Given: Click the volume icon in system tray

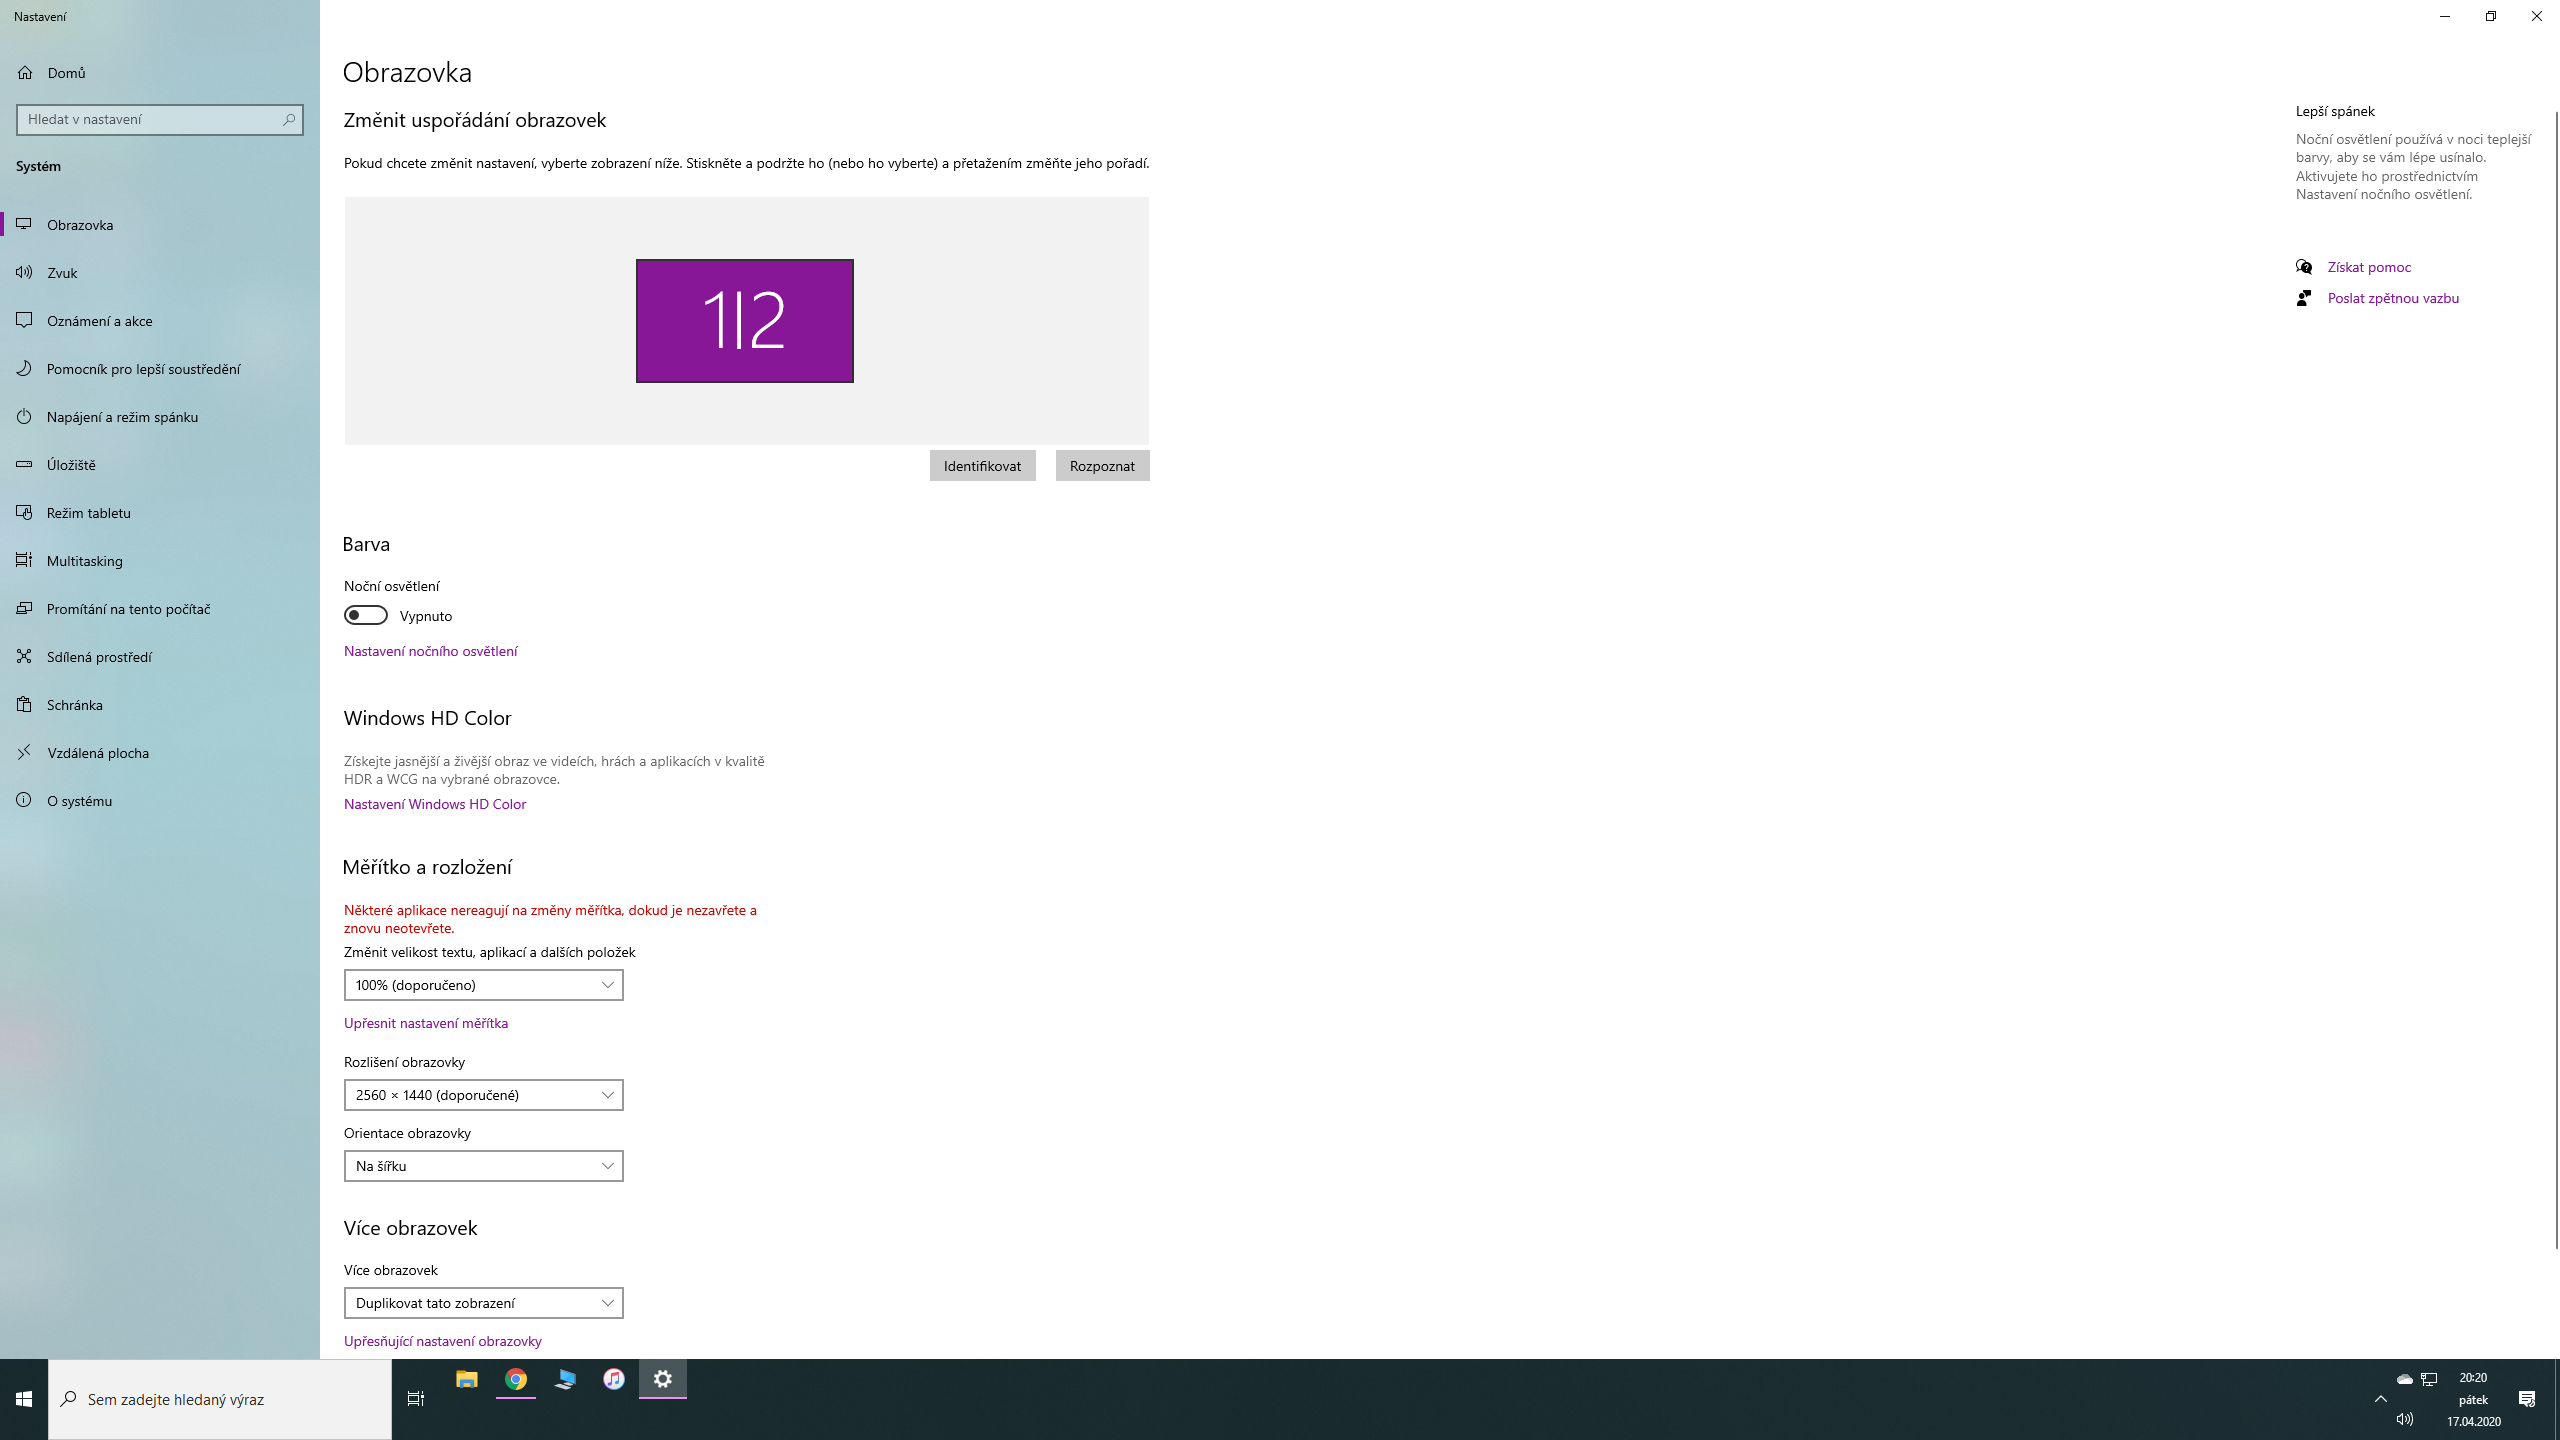Looking at the screenshot, I should pos(2405,1419).
